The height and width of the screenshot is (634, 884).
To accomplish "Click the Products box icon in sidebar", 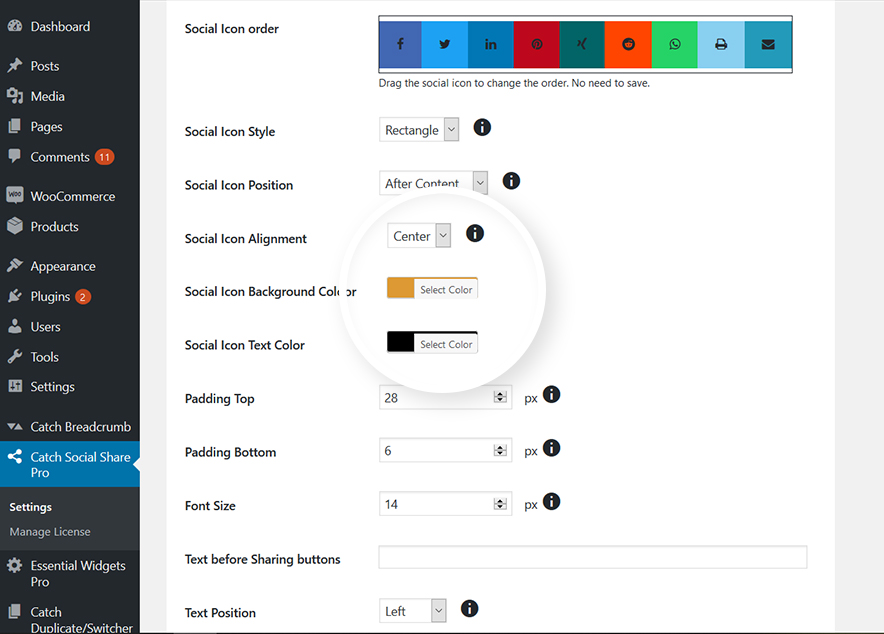I will pyautogui.click(x=15, y=225).
